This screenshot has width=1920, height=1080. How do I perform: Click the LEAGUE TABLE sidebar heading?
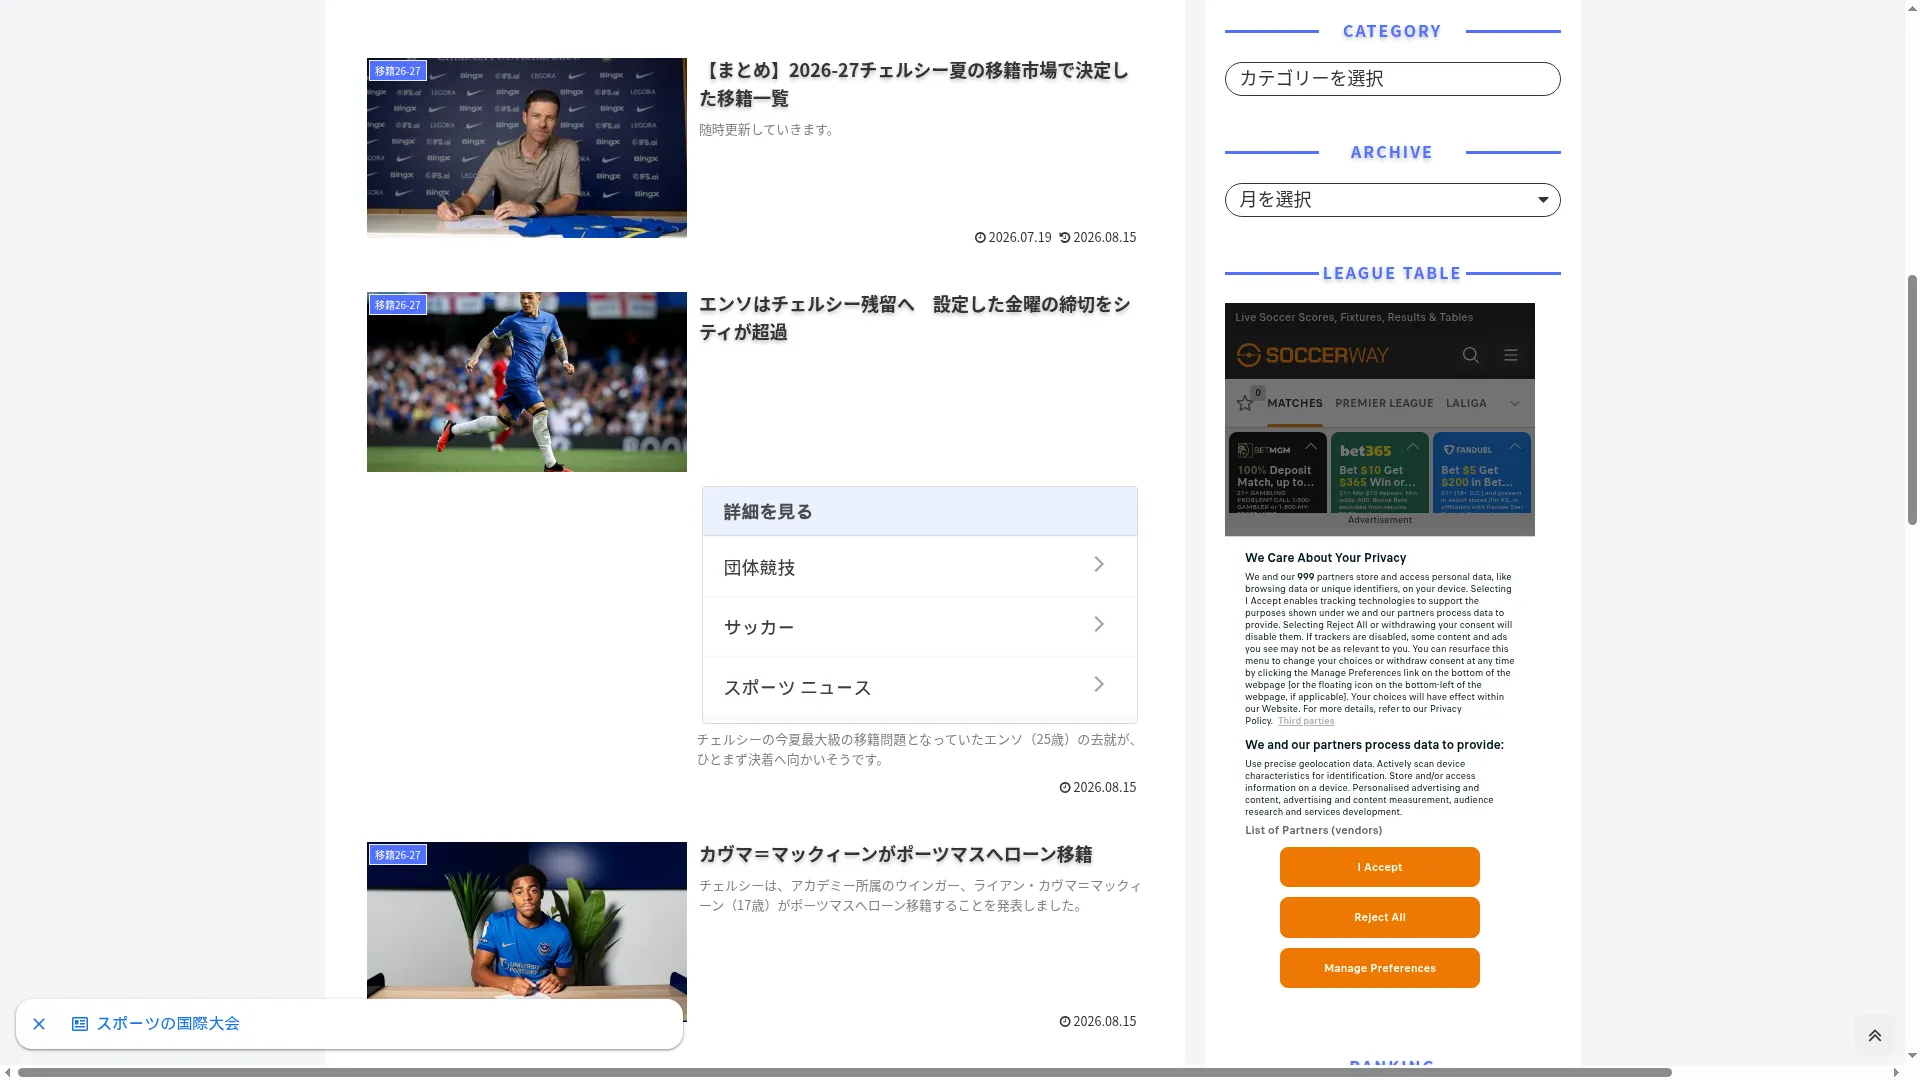point(1392,273)
